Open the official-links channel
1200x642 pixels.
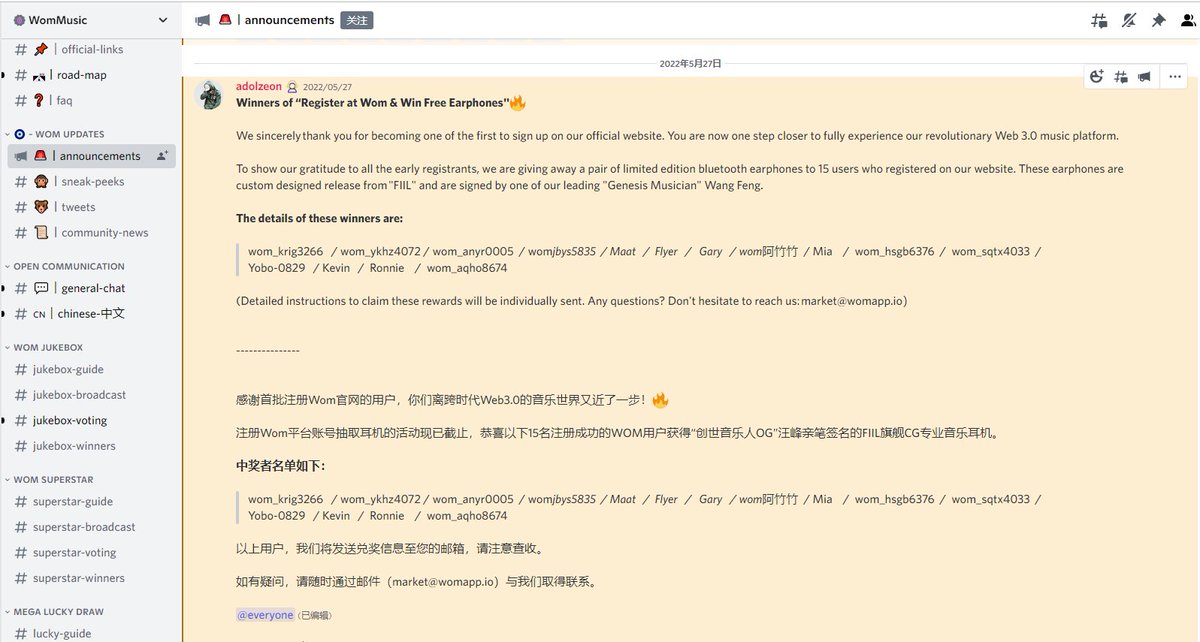pos(92,49)
